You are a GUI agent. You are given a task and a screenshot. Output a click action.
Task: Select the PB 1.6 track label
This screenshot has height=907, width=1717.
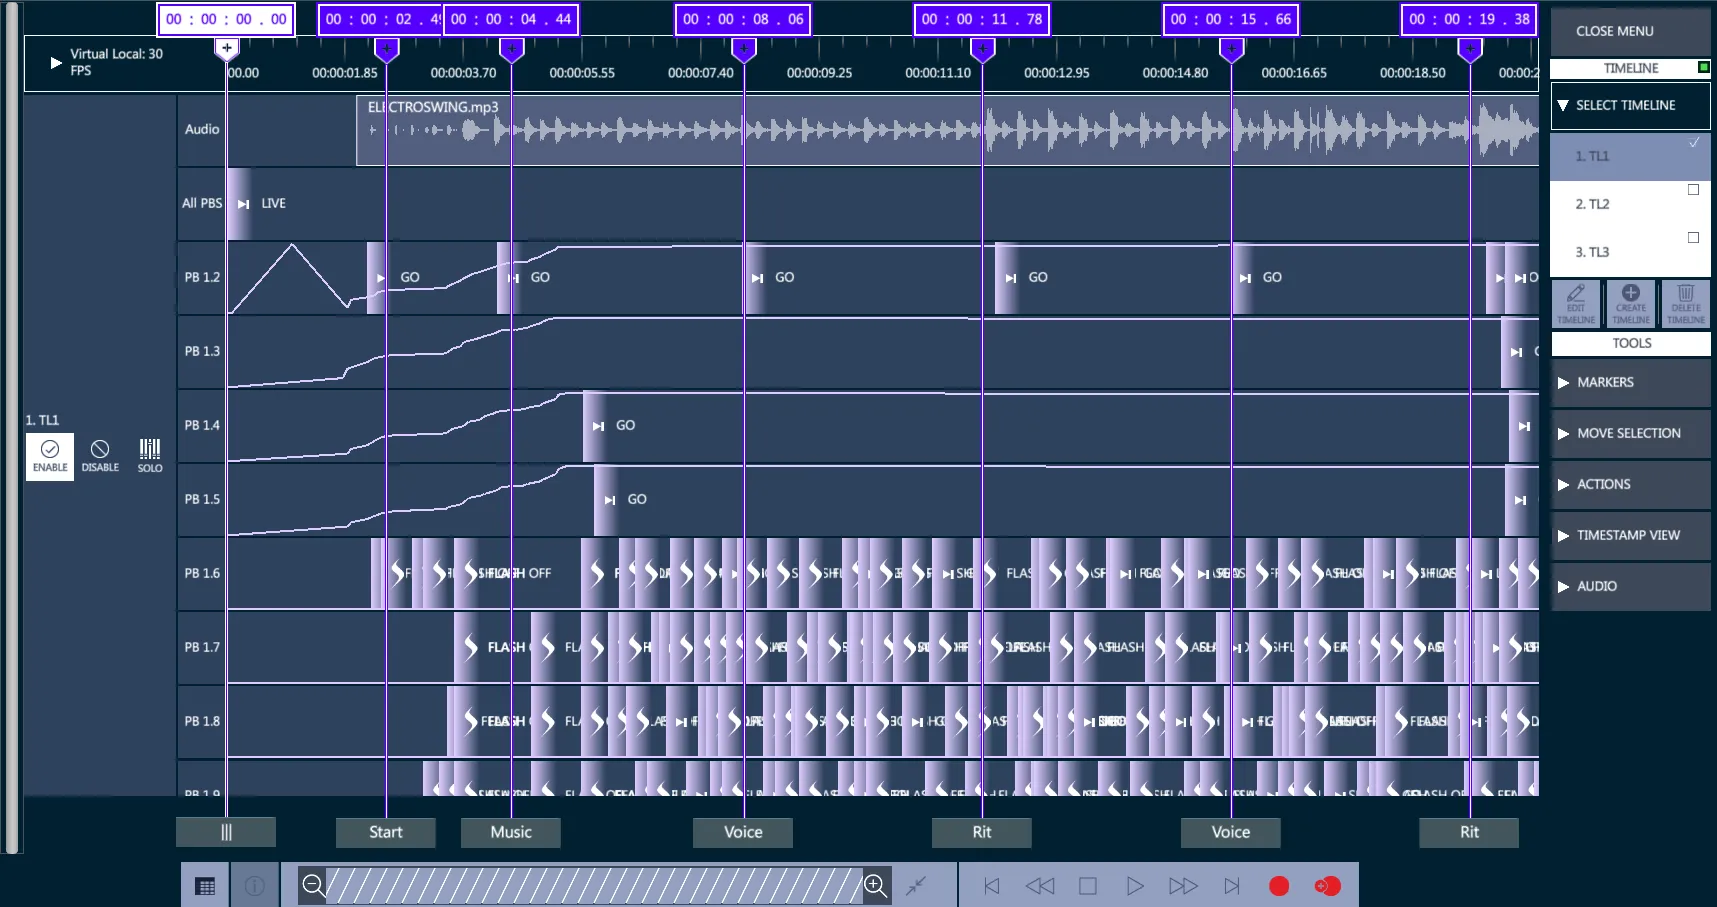(202, 573)
